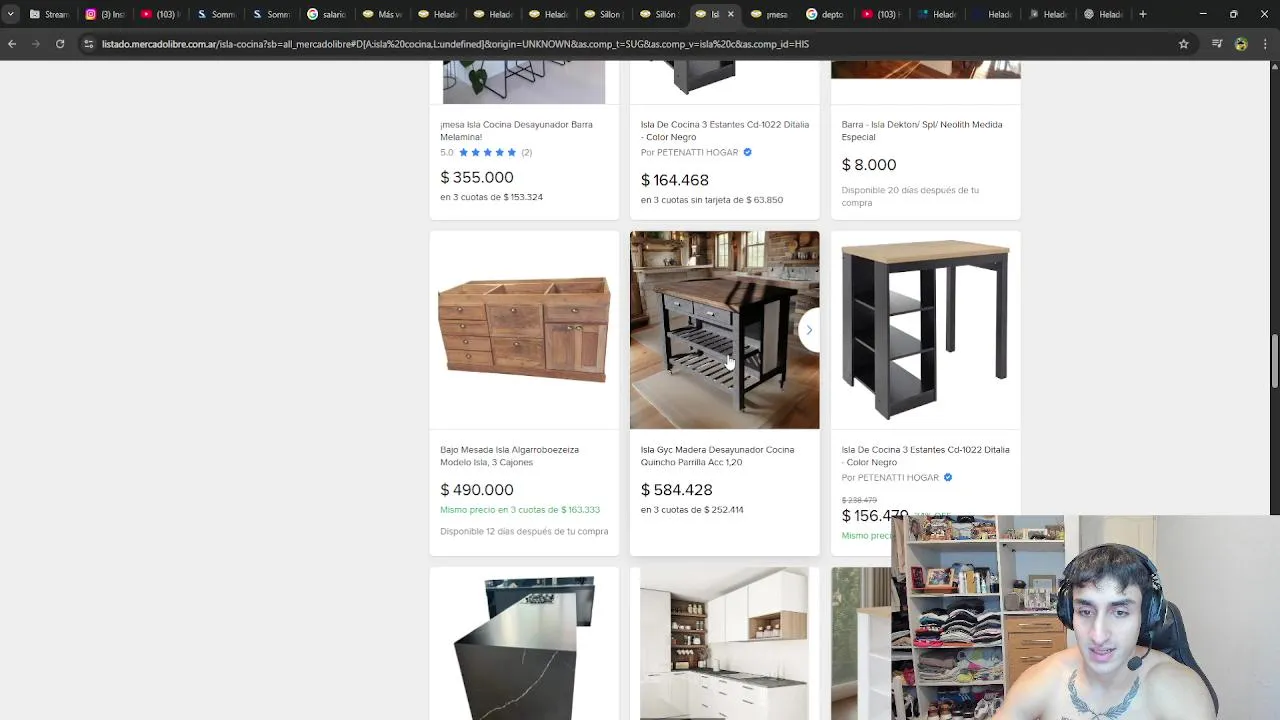Image resolution: width=1280 pixels, height=720 pixels.
Task: Click the wooden drawer cabinet thumbnail
Action: tap(524, 330)
